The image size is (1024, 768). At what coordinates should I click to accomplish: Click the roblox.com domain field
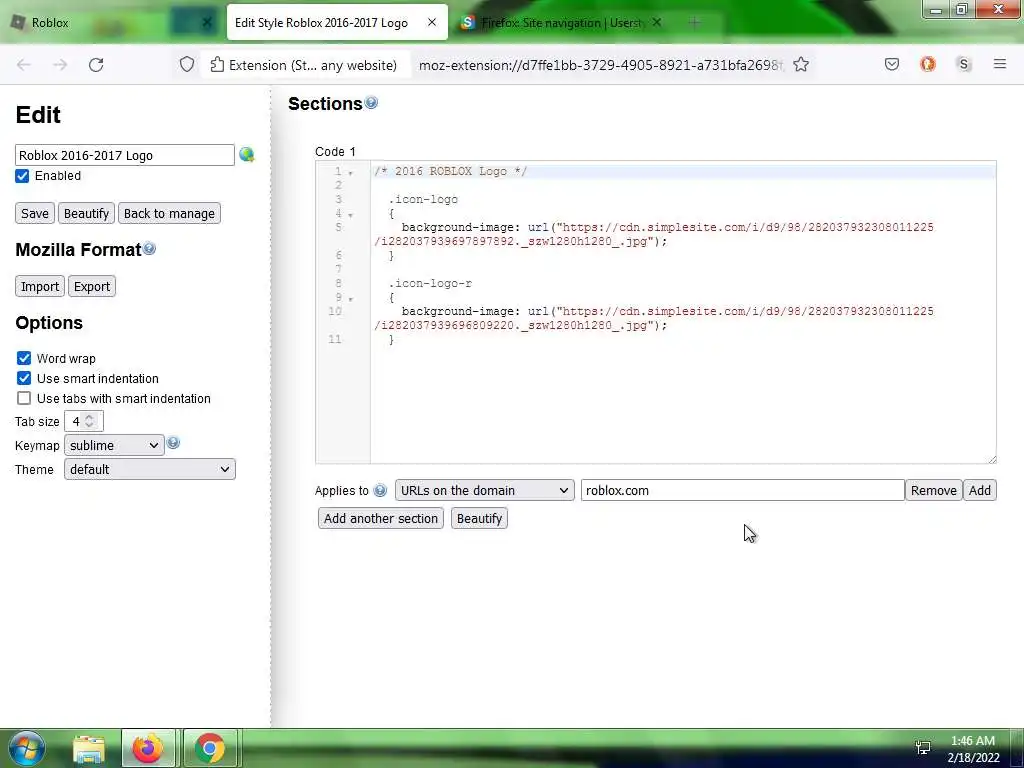pyautogui.click(x=743, y=490)
